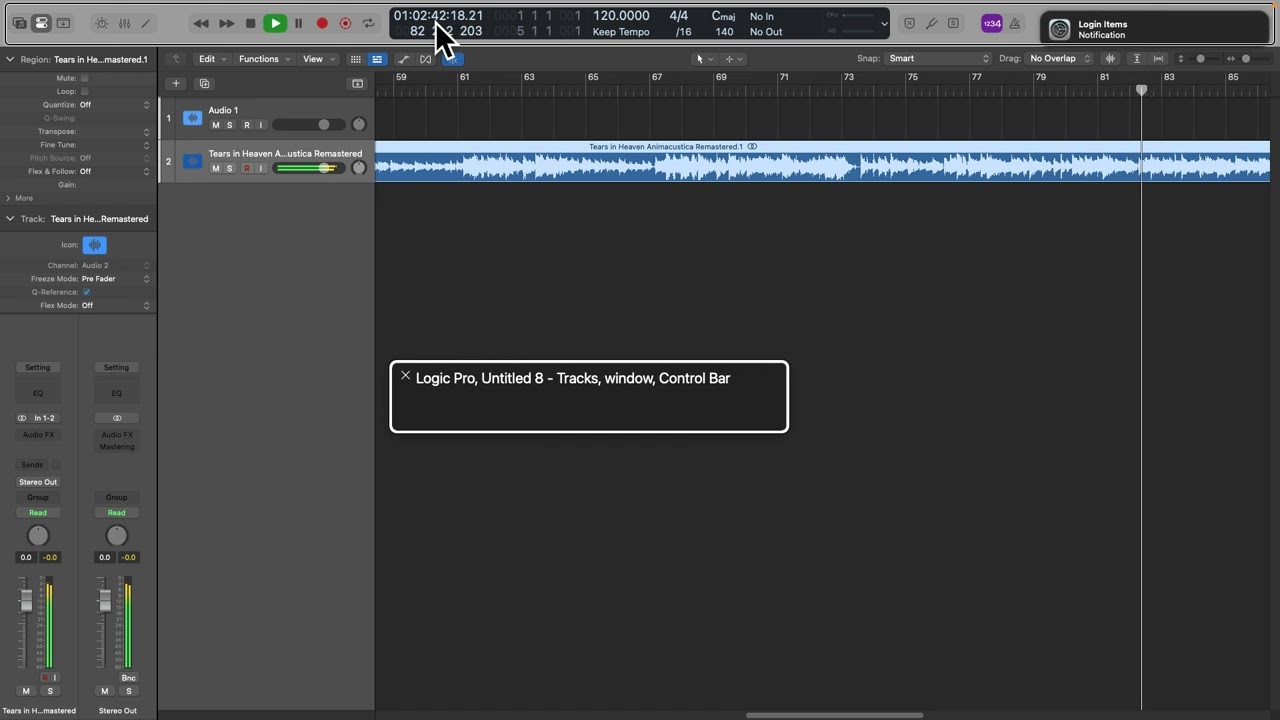Collapse the Region inspector section
1280x720 pixels.
pos(10,59)
